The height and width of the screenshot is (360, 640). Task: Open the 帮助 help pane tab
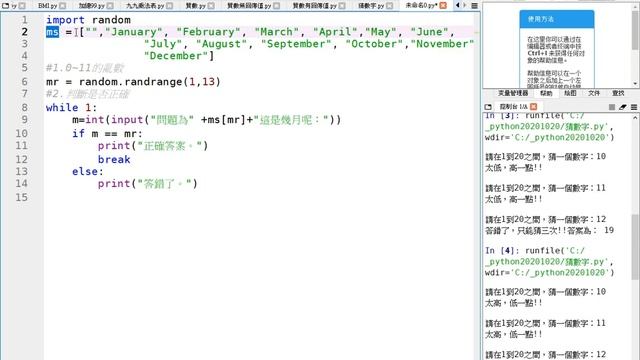coord(546,93)
